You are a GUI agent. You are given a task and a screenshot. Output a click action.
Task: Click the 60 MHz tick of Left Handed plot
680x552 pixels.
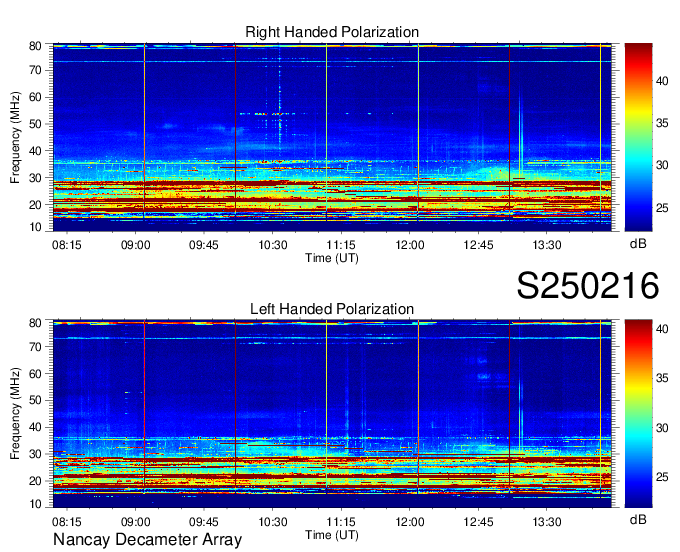point(35,374)
